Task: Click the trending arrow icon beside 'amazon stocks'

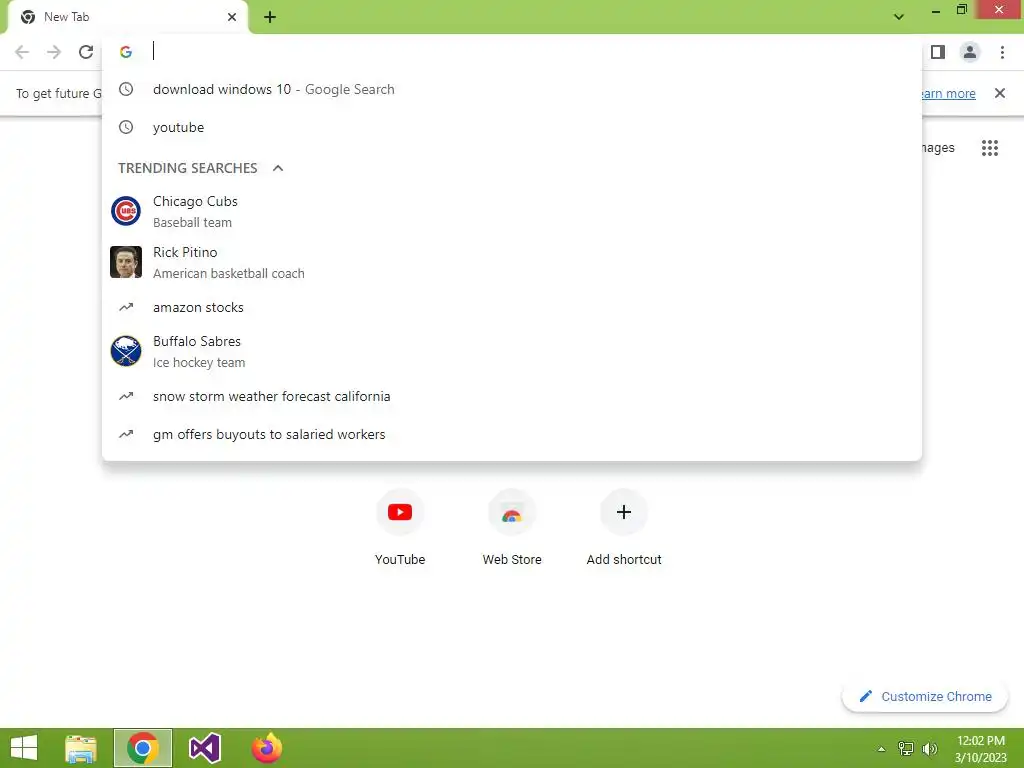Action: tap(126, 307)
